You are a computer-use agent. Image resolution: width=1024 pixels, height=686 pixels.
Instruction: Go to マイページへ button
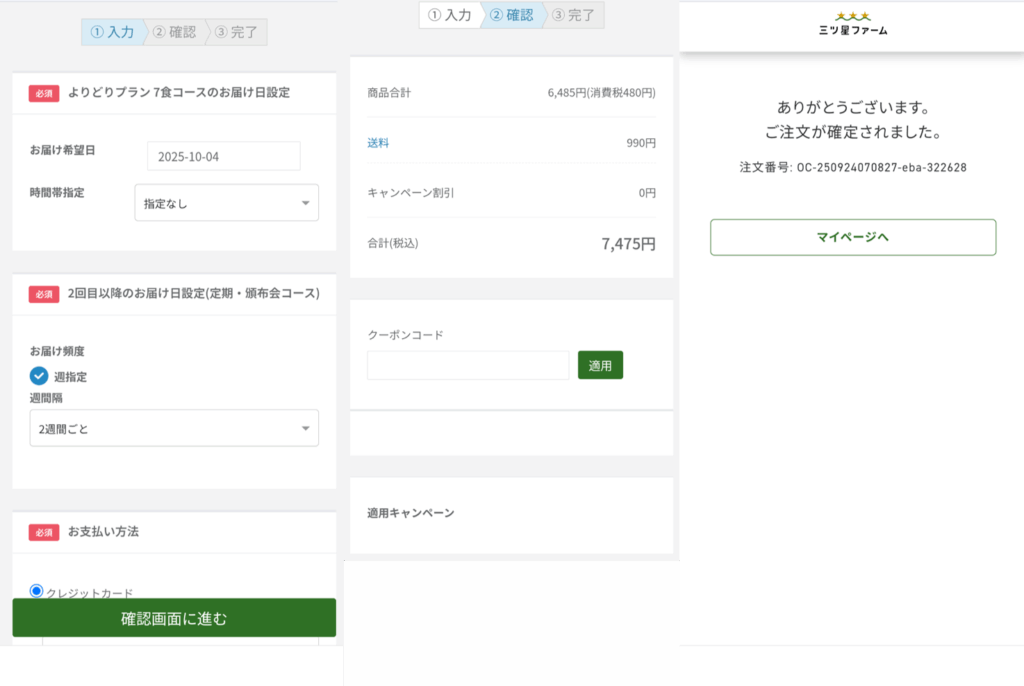pyautogui.click(x=853, y=237)
